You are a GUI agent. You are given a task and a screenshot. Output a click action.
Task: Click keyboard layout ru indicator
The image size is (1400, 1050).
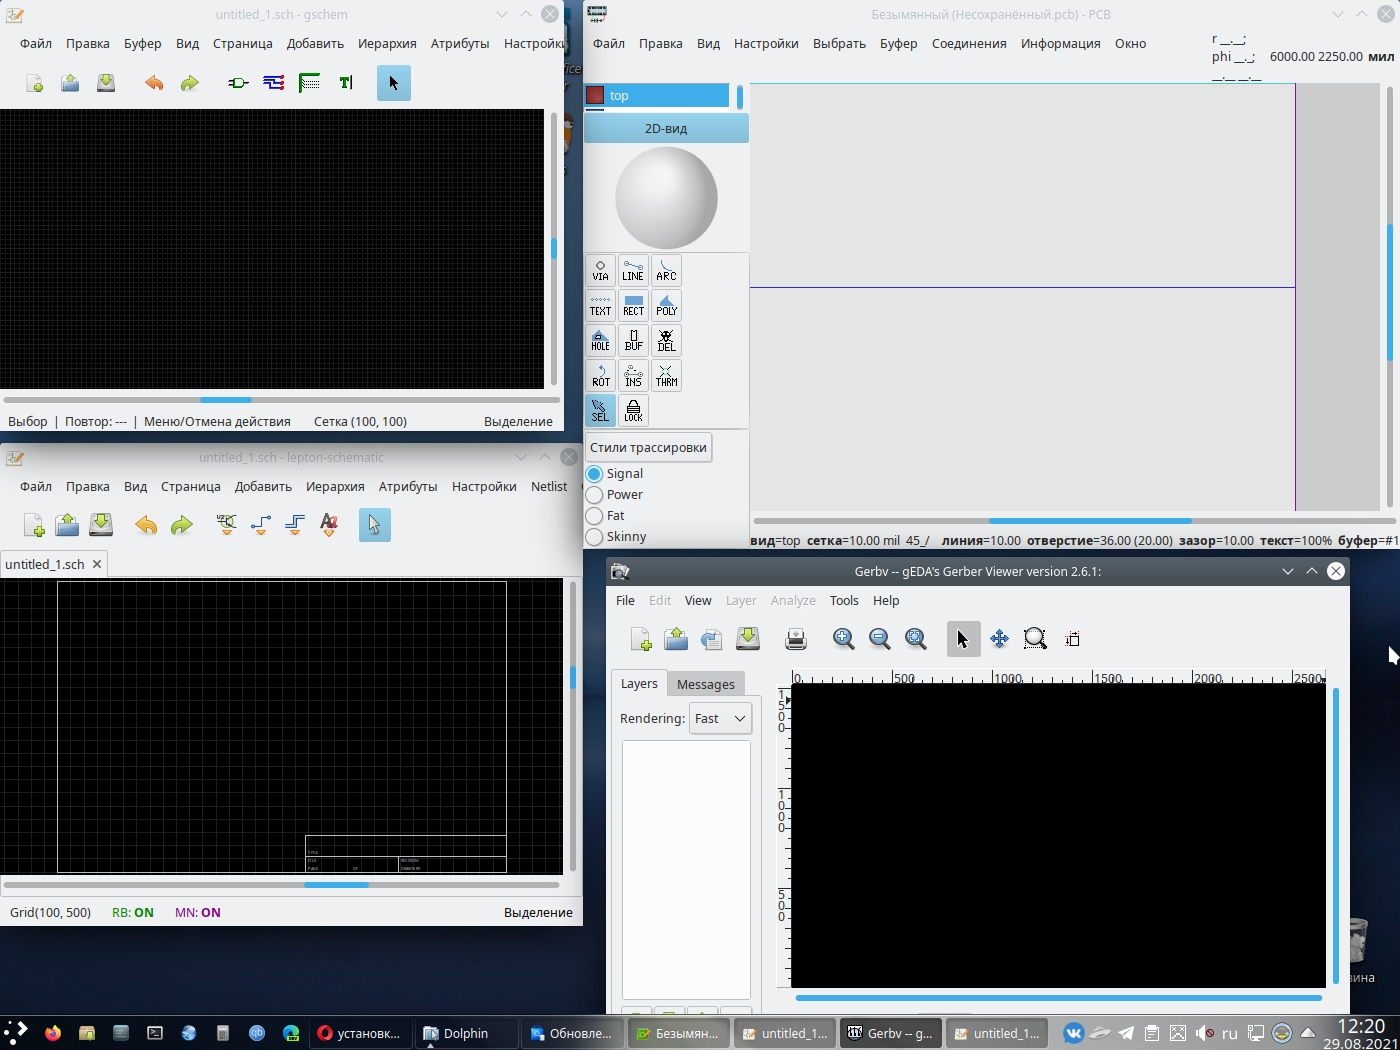click(x=1230, y=1033)
